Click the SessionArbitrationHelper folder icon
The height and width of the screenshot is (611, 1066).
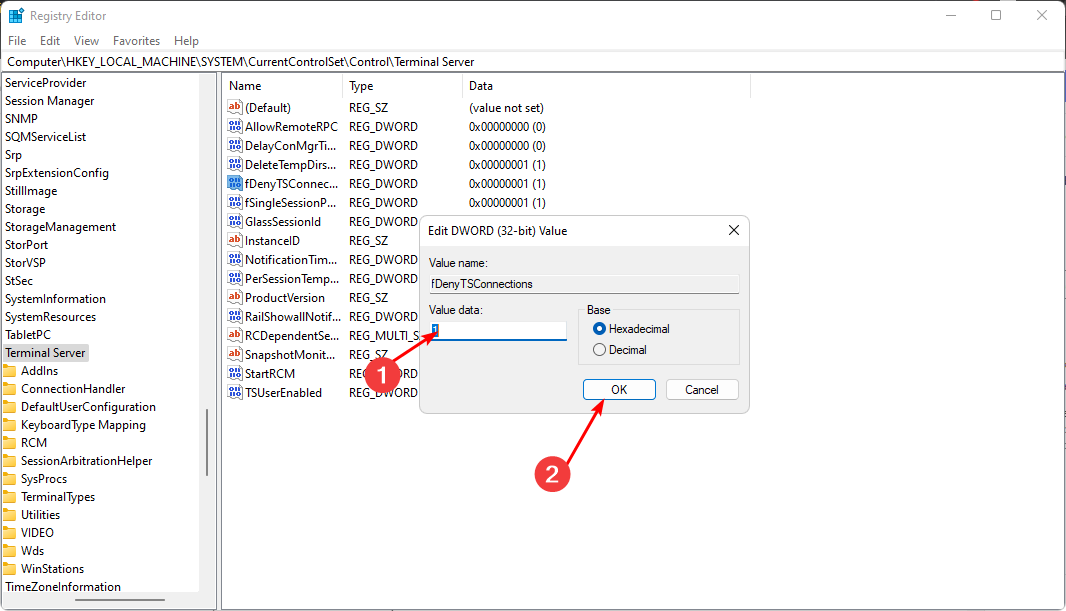9,461
